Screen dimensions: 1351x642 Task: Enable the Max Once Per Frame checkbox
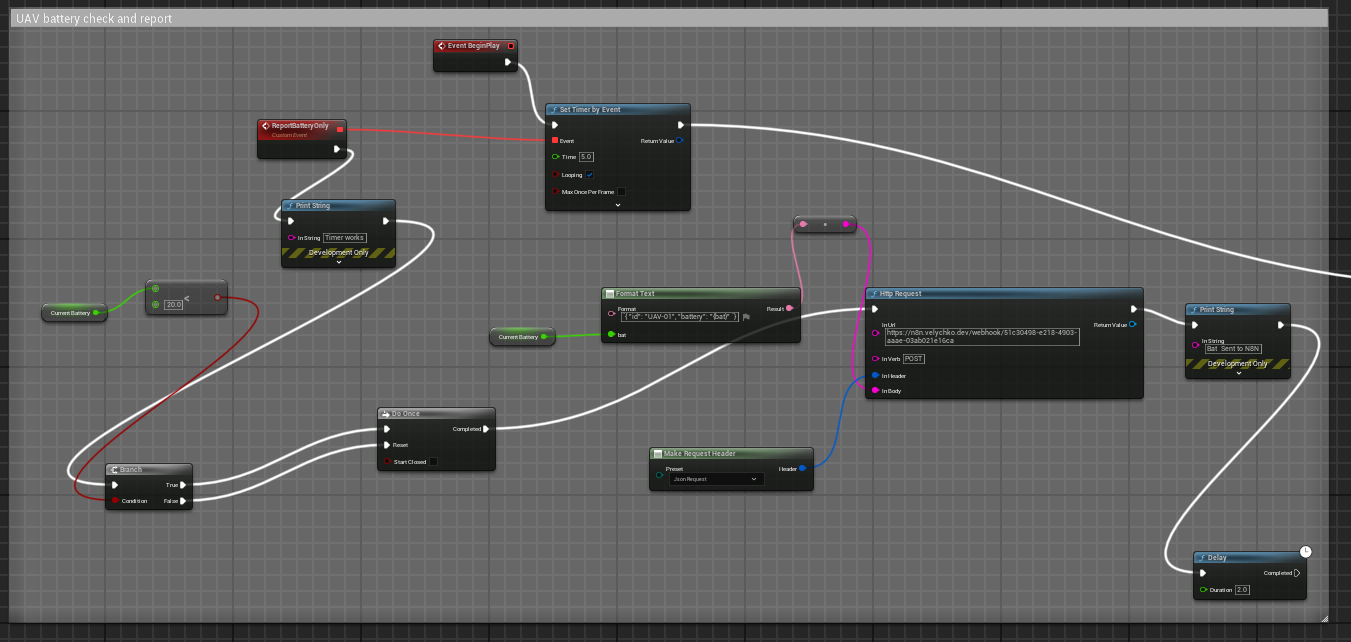pyautogui.click(x=621, y=191)
